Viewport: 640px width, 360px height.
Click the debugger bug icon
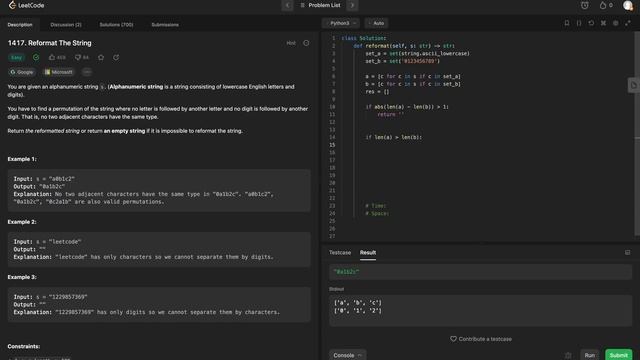(x=568, y=356)
